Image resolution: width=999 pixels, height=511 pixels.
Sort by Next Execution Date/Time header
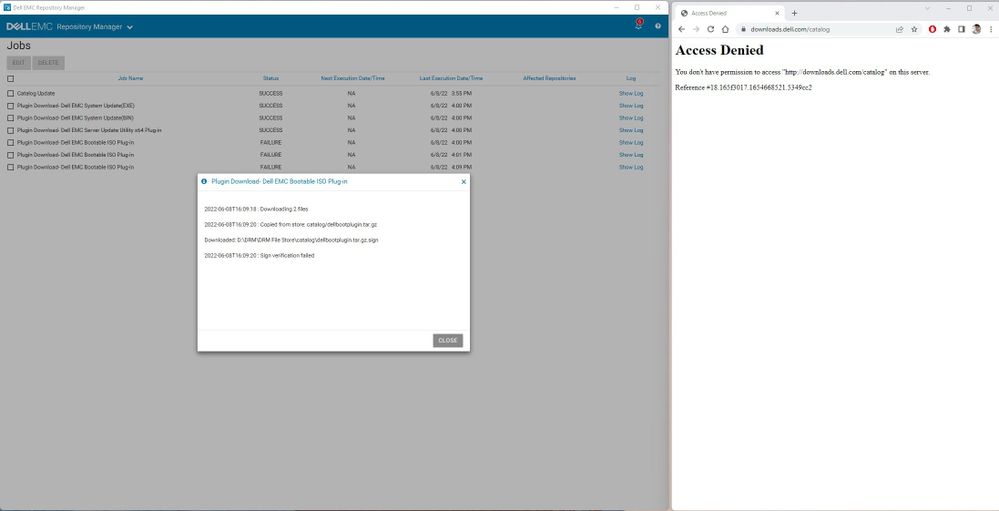(352, 78)
